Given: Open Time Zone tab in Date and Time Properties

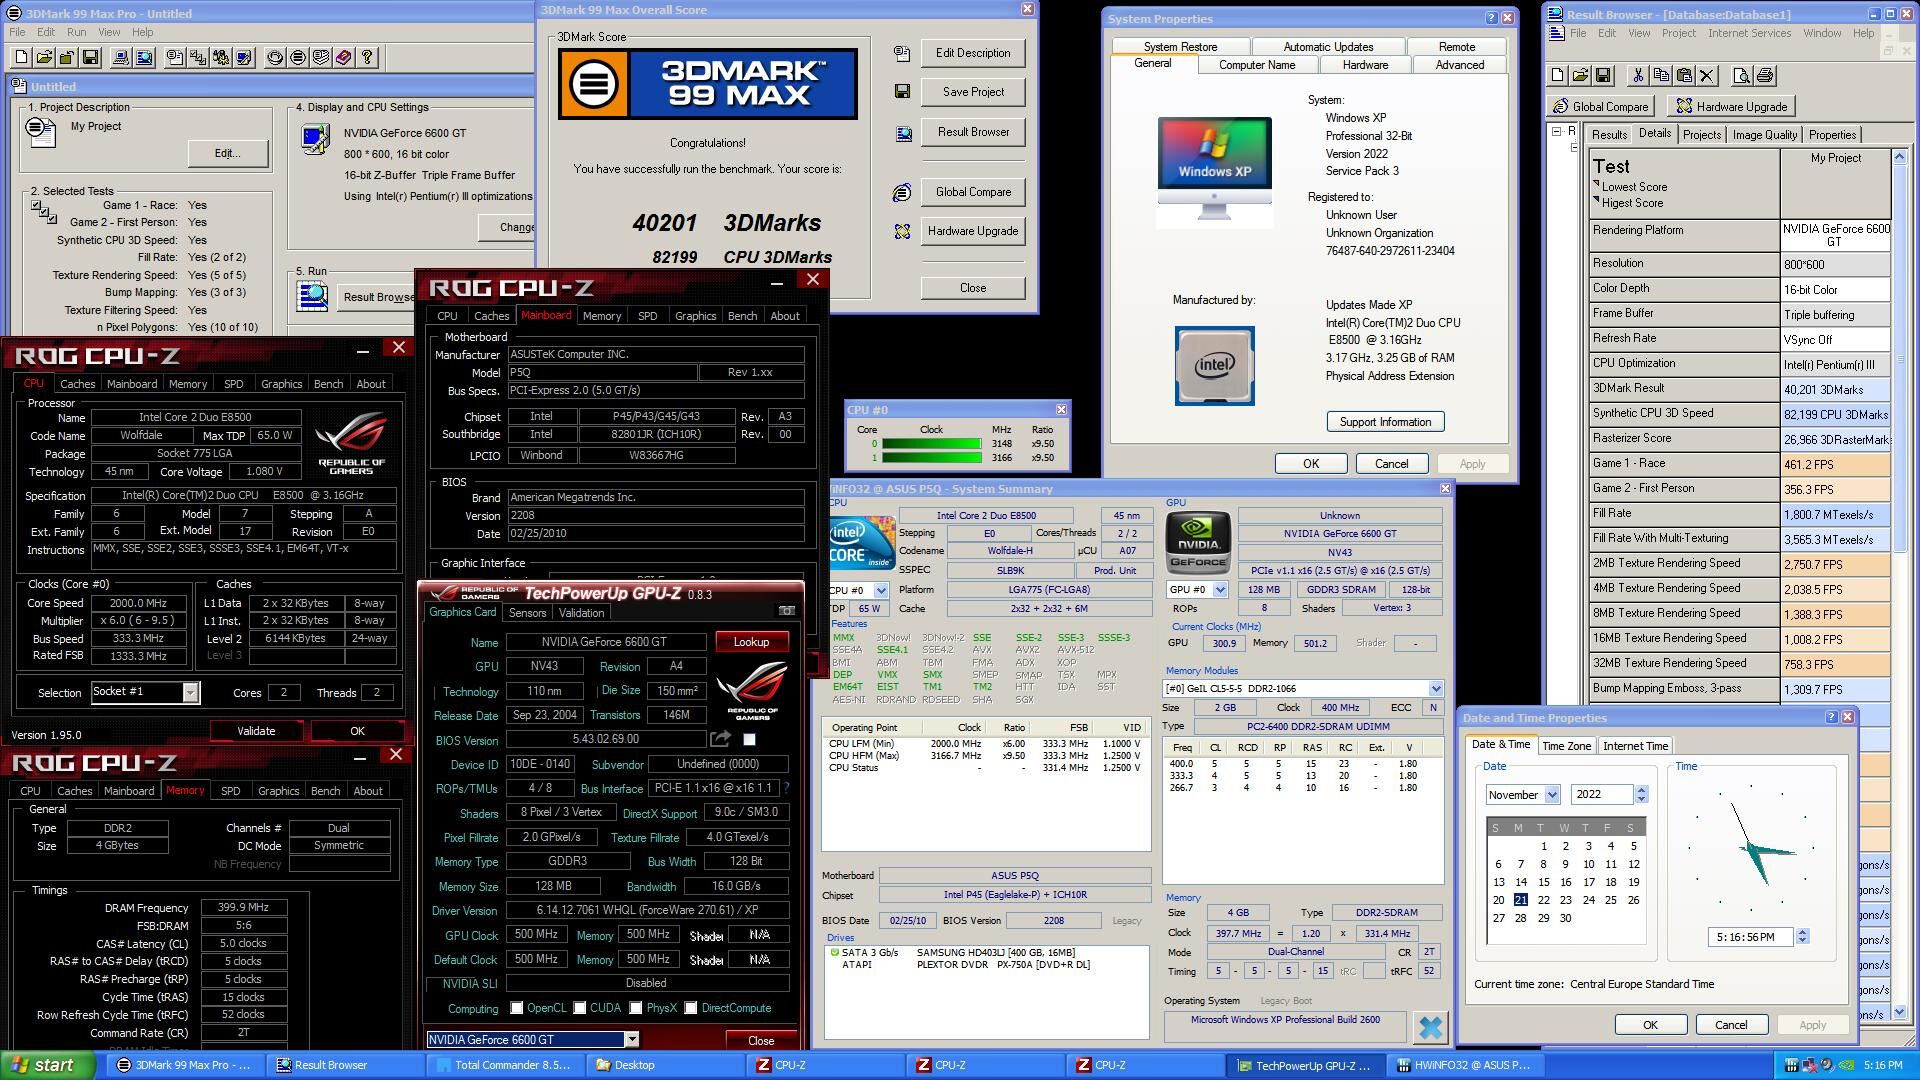Looking at the screenshot, I should [1566, 746].
